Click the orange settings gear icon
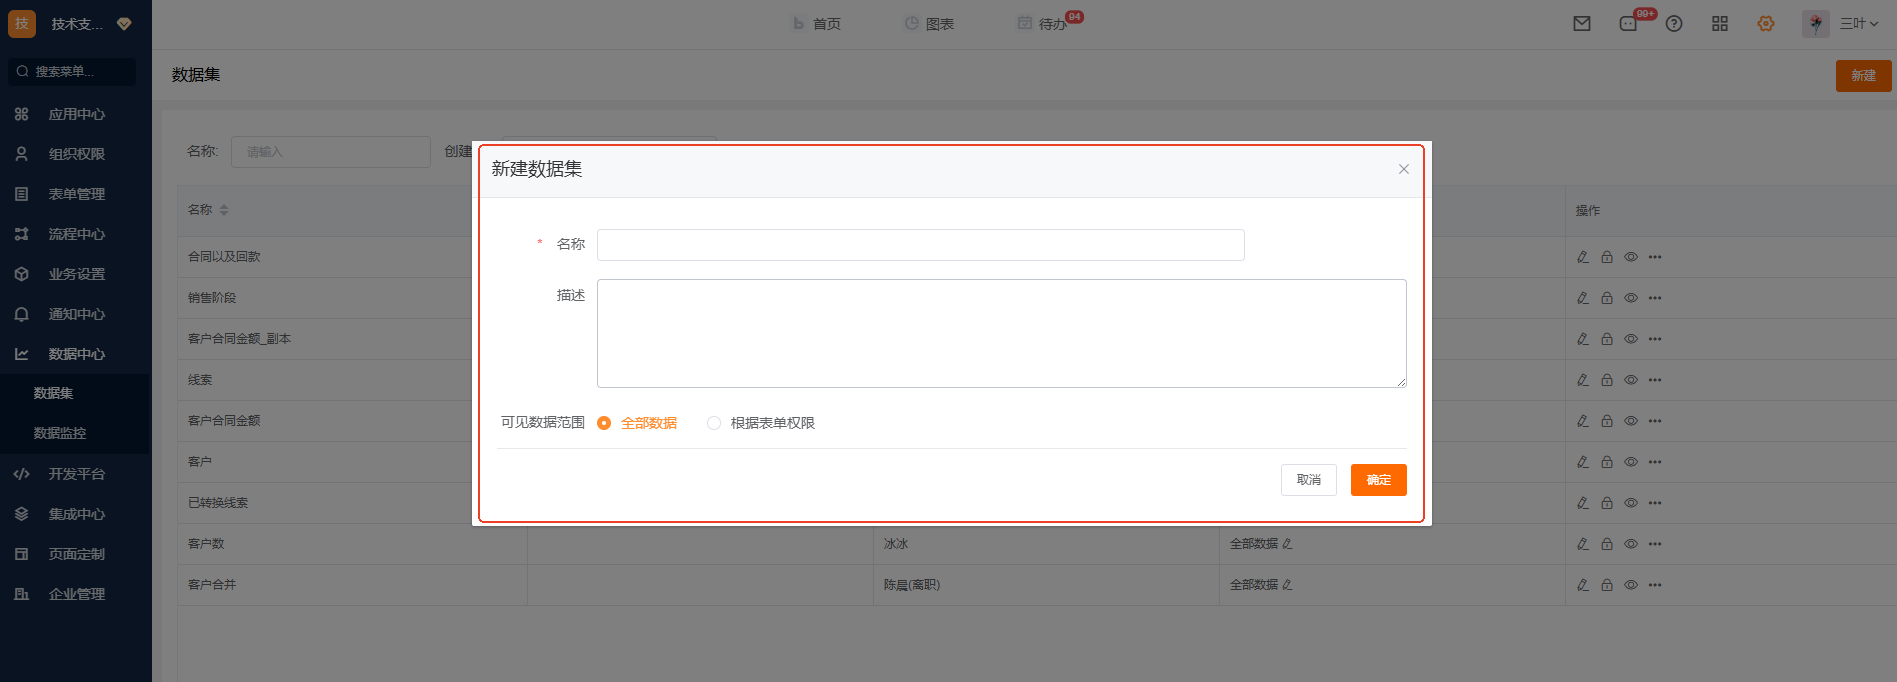Image resolution: width=1897 pixels, height=682 pixels. 1765,24
